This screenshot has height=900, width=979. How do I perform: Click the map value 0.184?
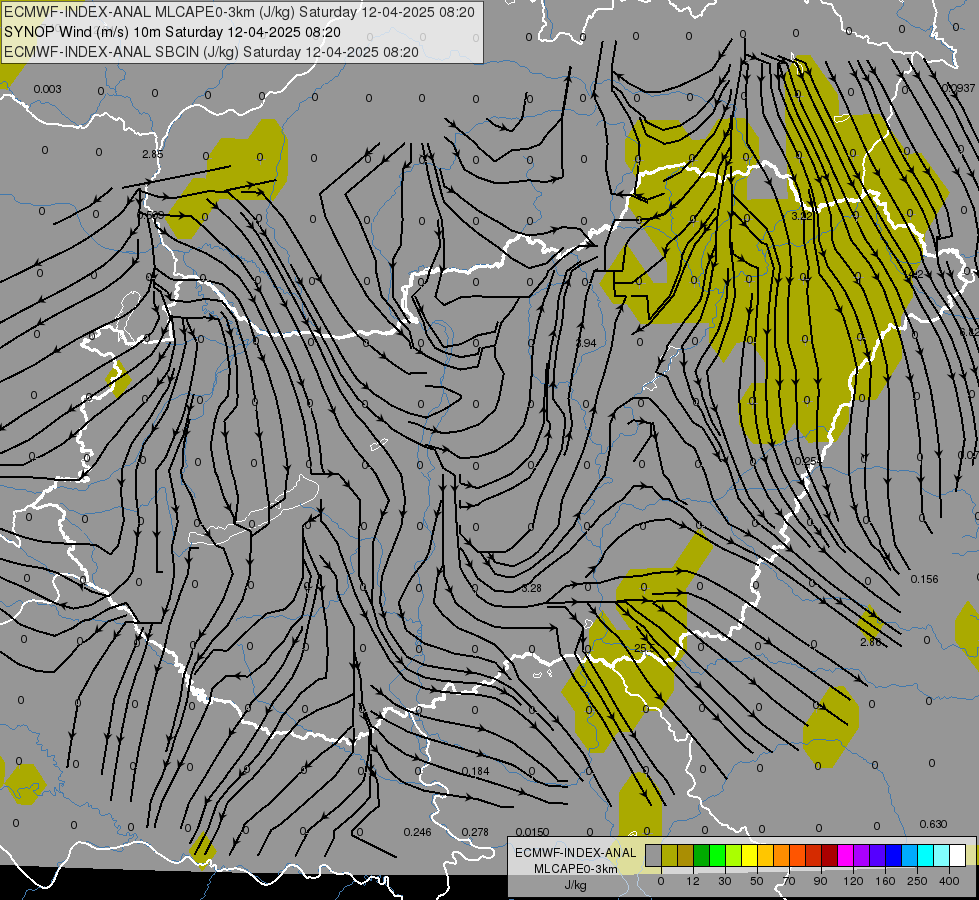pos(476,771)
